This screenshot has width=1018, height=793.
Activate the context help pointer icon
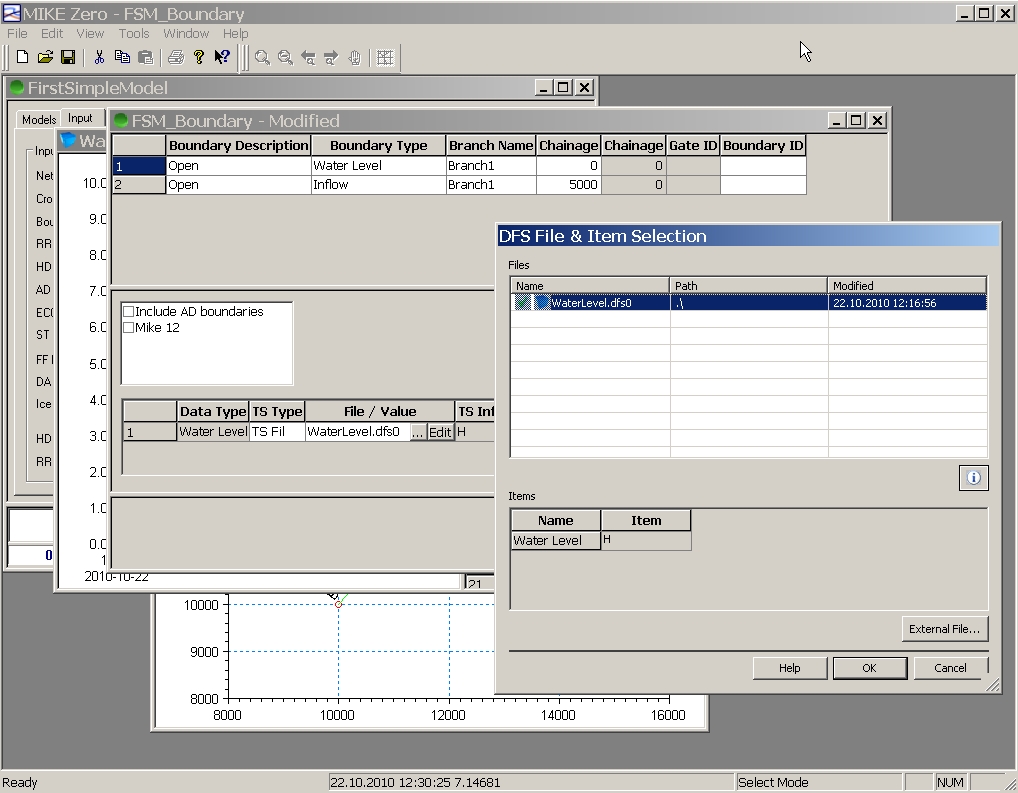click(x=222, y=58)
